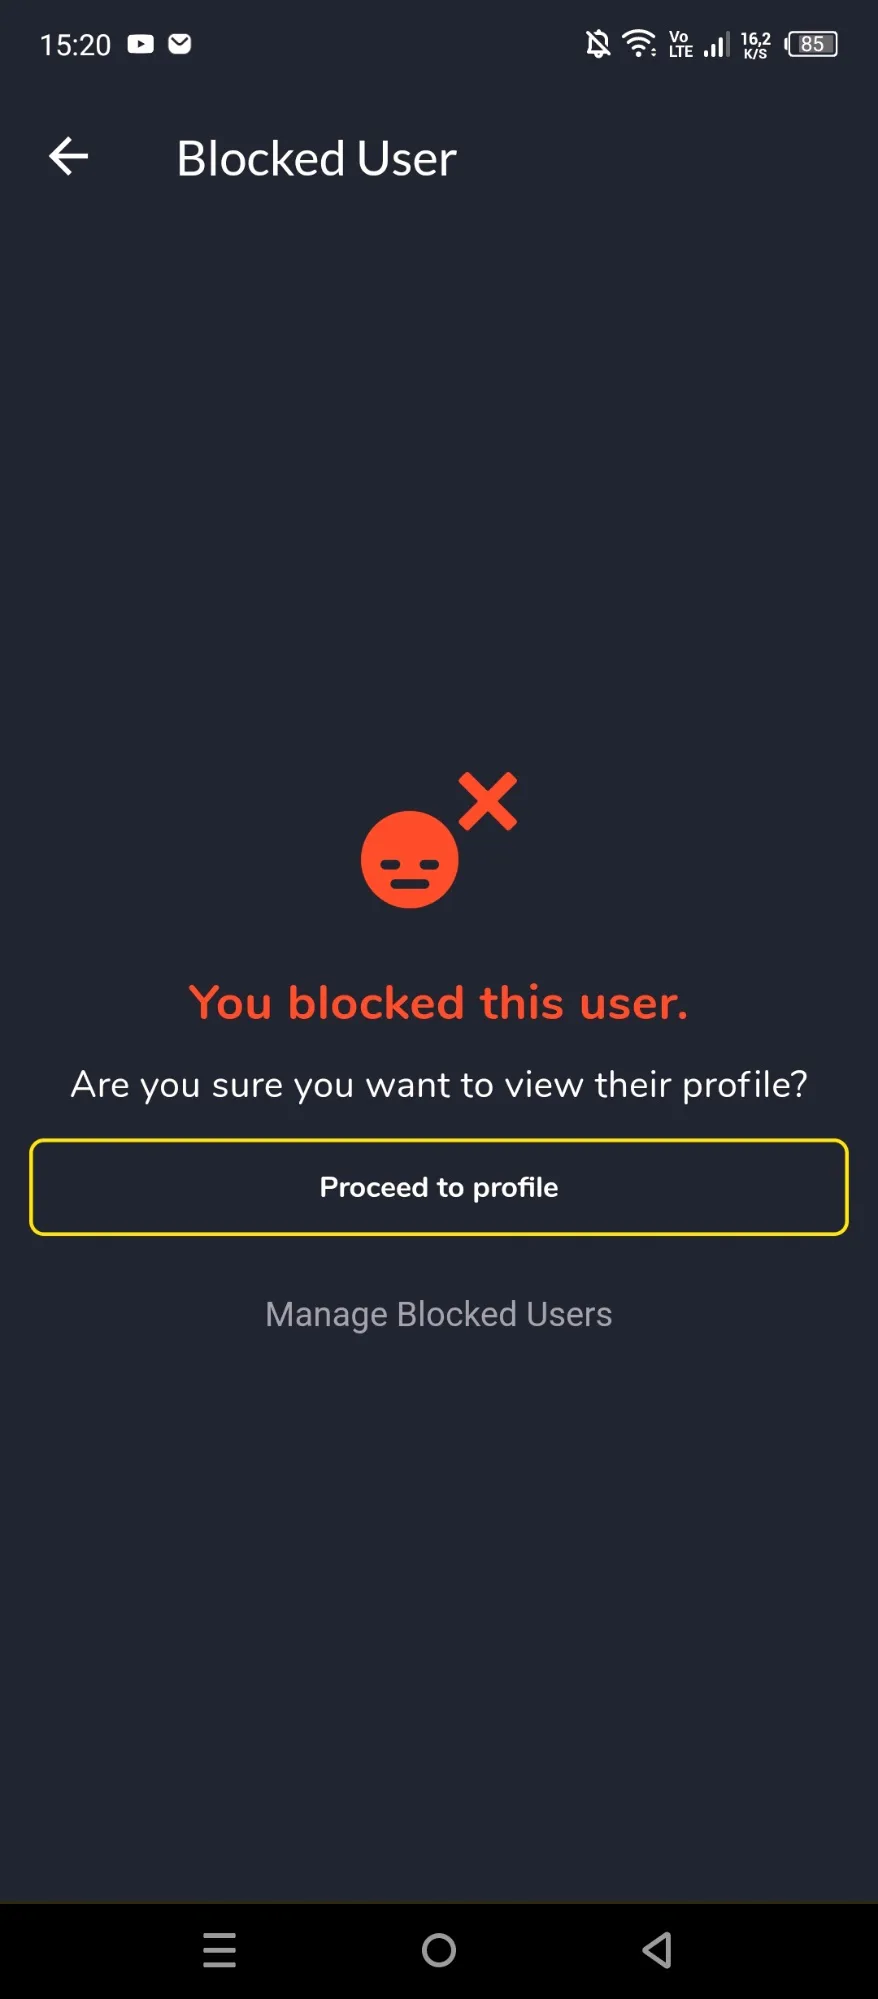
Task: Tap the Android back triangle button
Action: (x=657, y=1950)
